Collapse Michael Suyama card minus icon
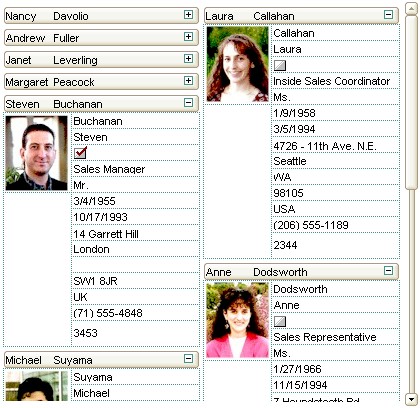The height and width of the screenshot is (408, 420). [188, 359]
